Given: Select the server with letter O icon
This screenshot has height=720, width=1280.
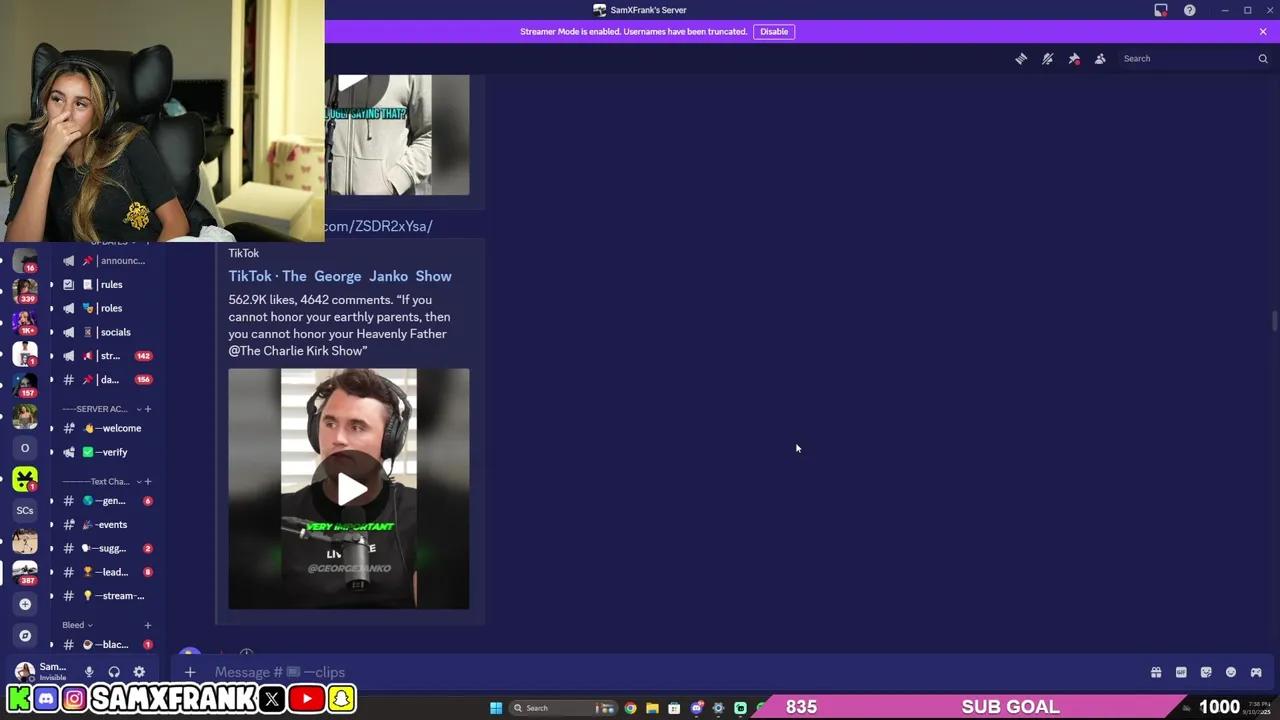Looking at the screenshot, I should click(25, 448).
